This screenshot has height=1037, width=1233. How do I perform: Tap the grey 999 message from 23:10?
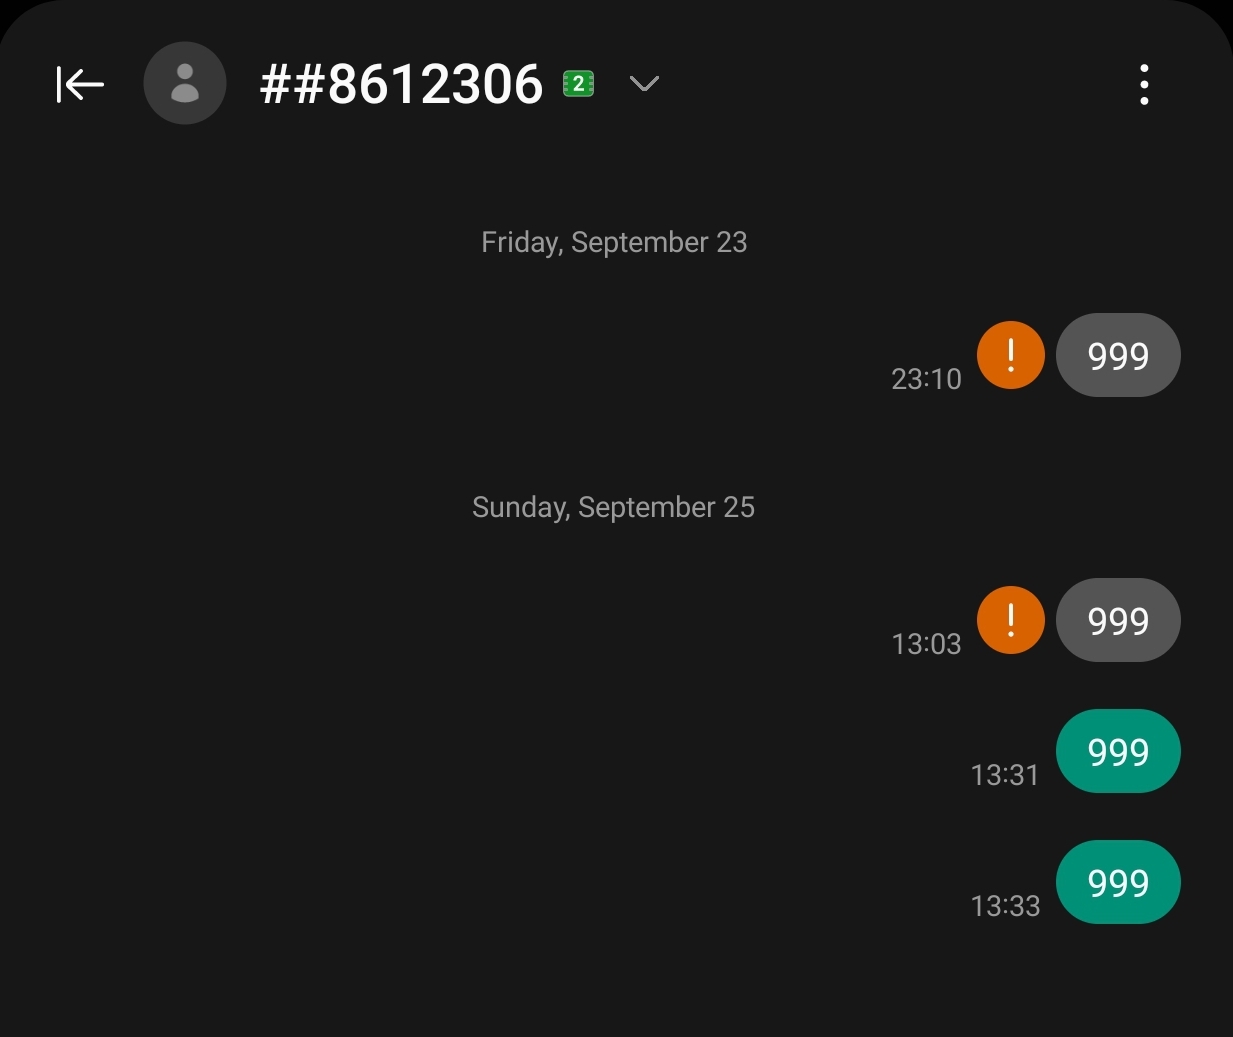click(1118, 355)
